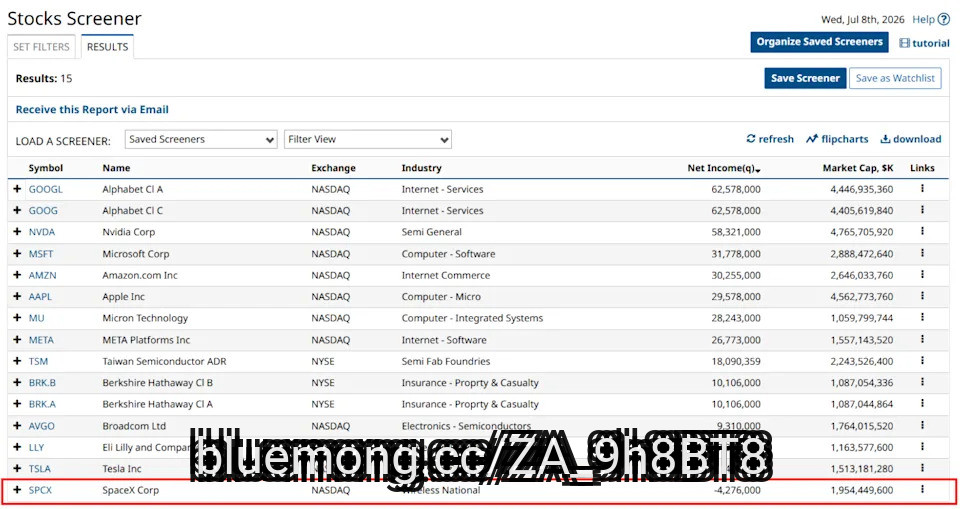The image size is (960, 509).
Task: Sort by Symbol column header
Action: click(45, 168)
